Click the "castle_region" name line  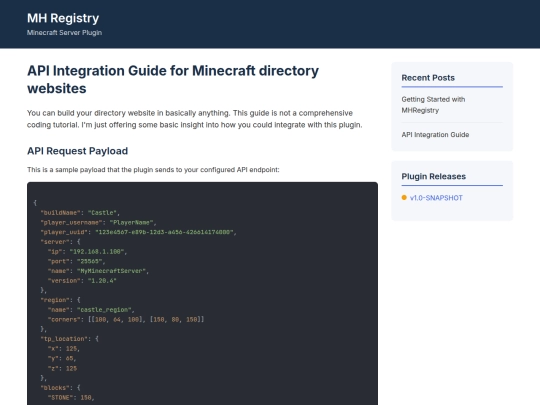[x=91, y=310]
